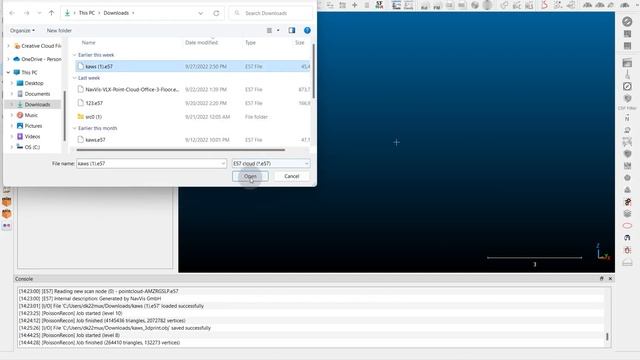
Task: Click the lower orange cube icon on left
Action: (7, 214)
